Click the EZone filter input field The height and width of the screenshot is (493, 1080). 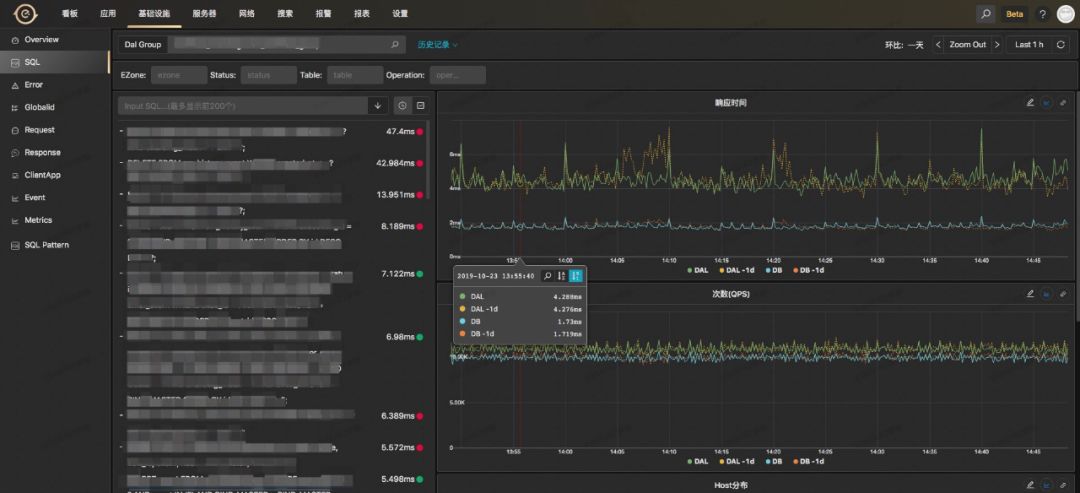tap(178, 75)
